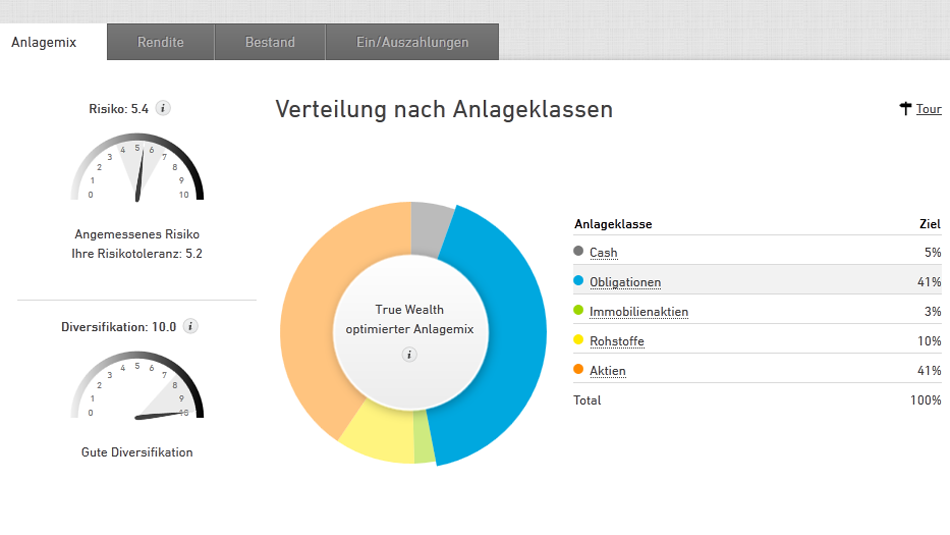Click the Total row label
The width and height of the screenshot is (950, 535).
pyautogui.click(x=587, y=400)
